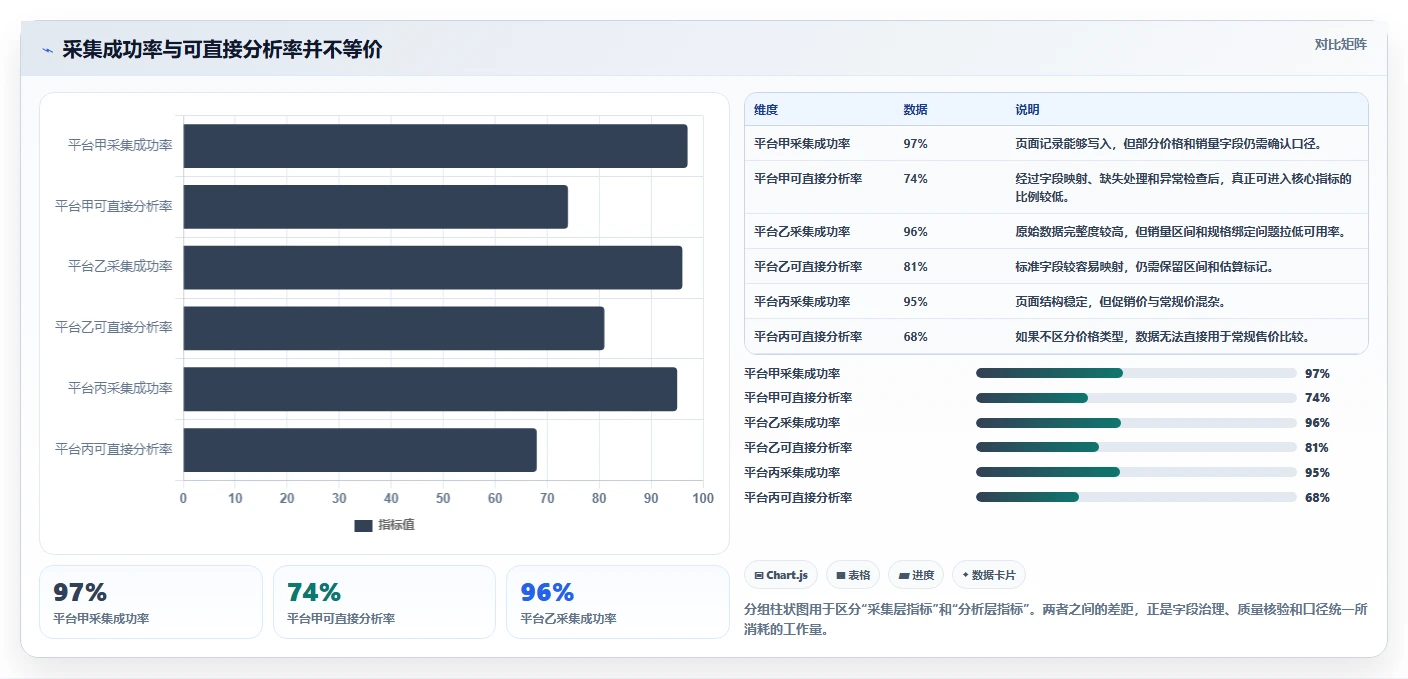Click the 平台乙可直接分析率 81% progress bar
The height and width of the screenshot is (679, 1408).
click(1136, 447)
